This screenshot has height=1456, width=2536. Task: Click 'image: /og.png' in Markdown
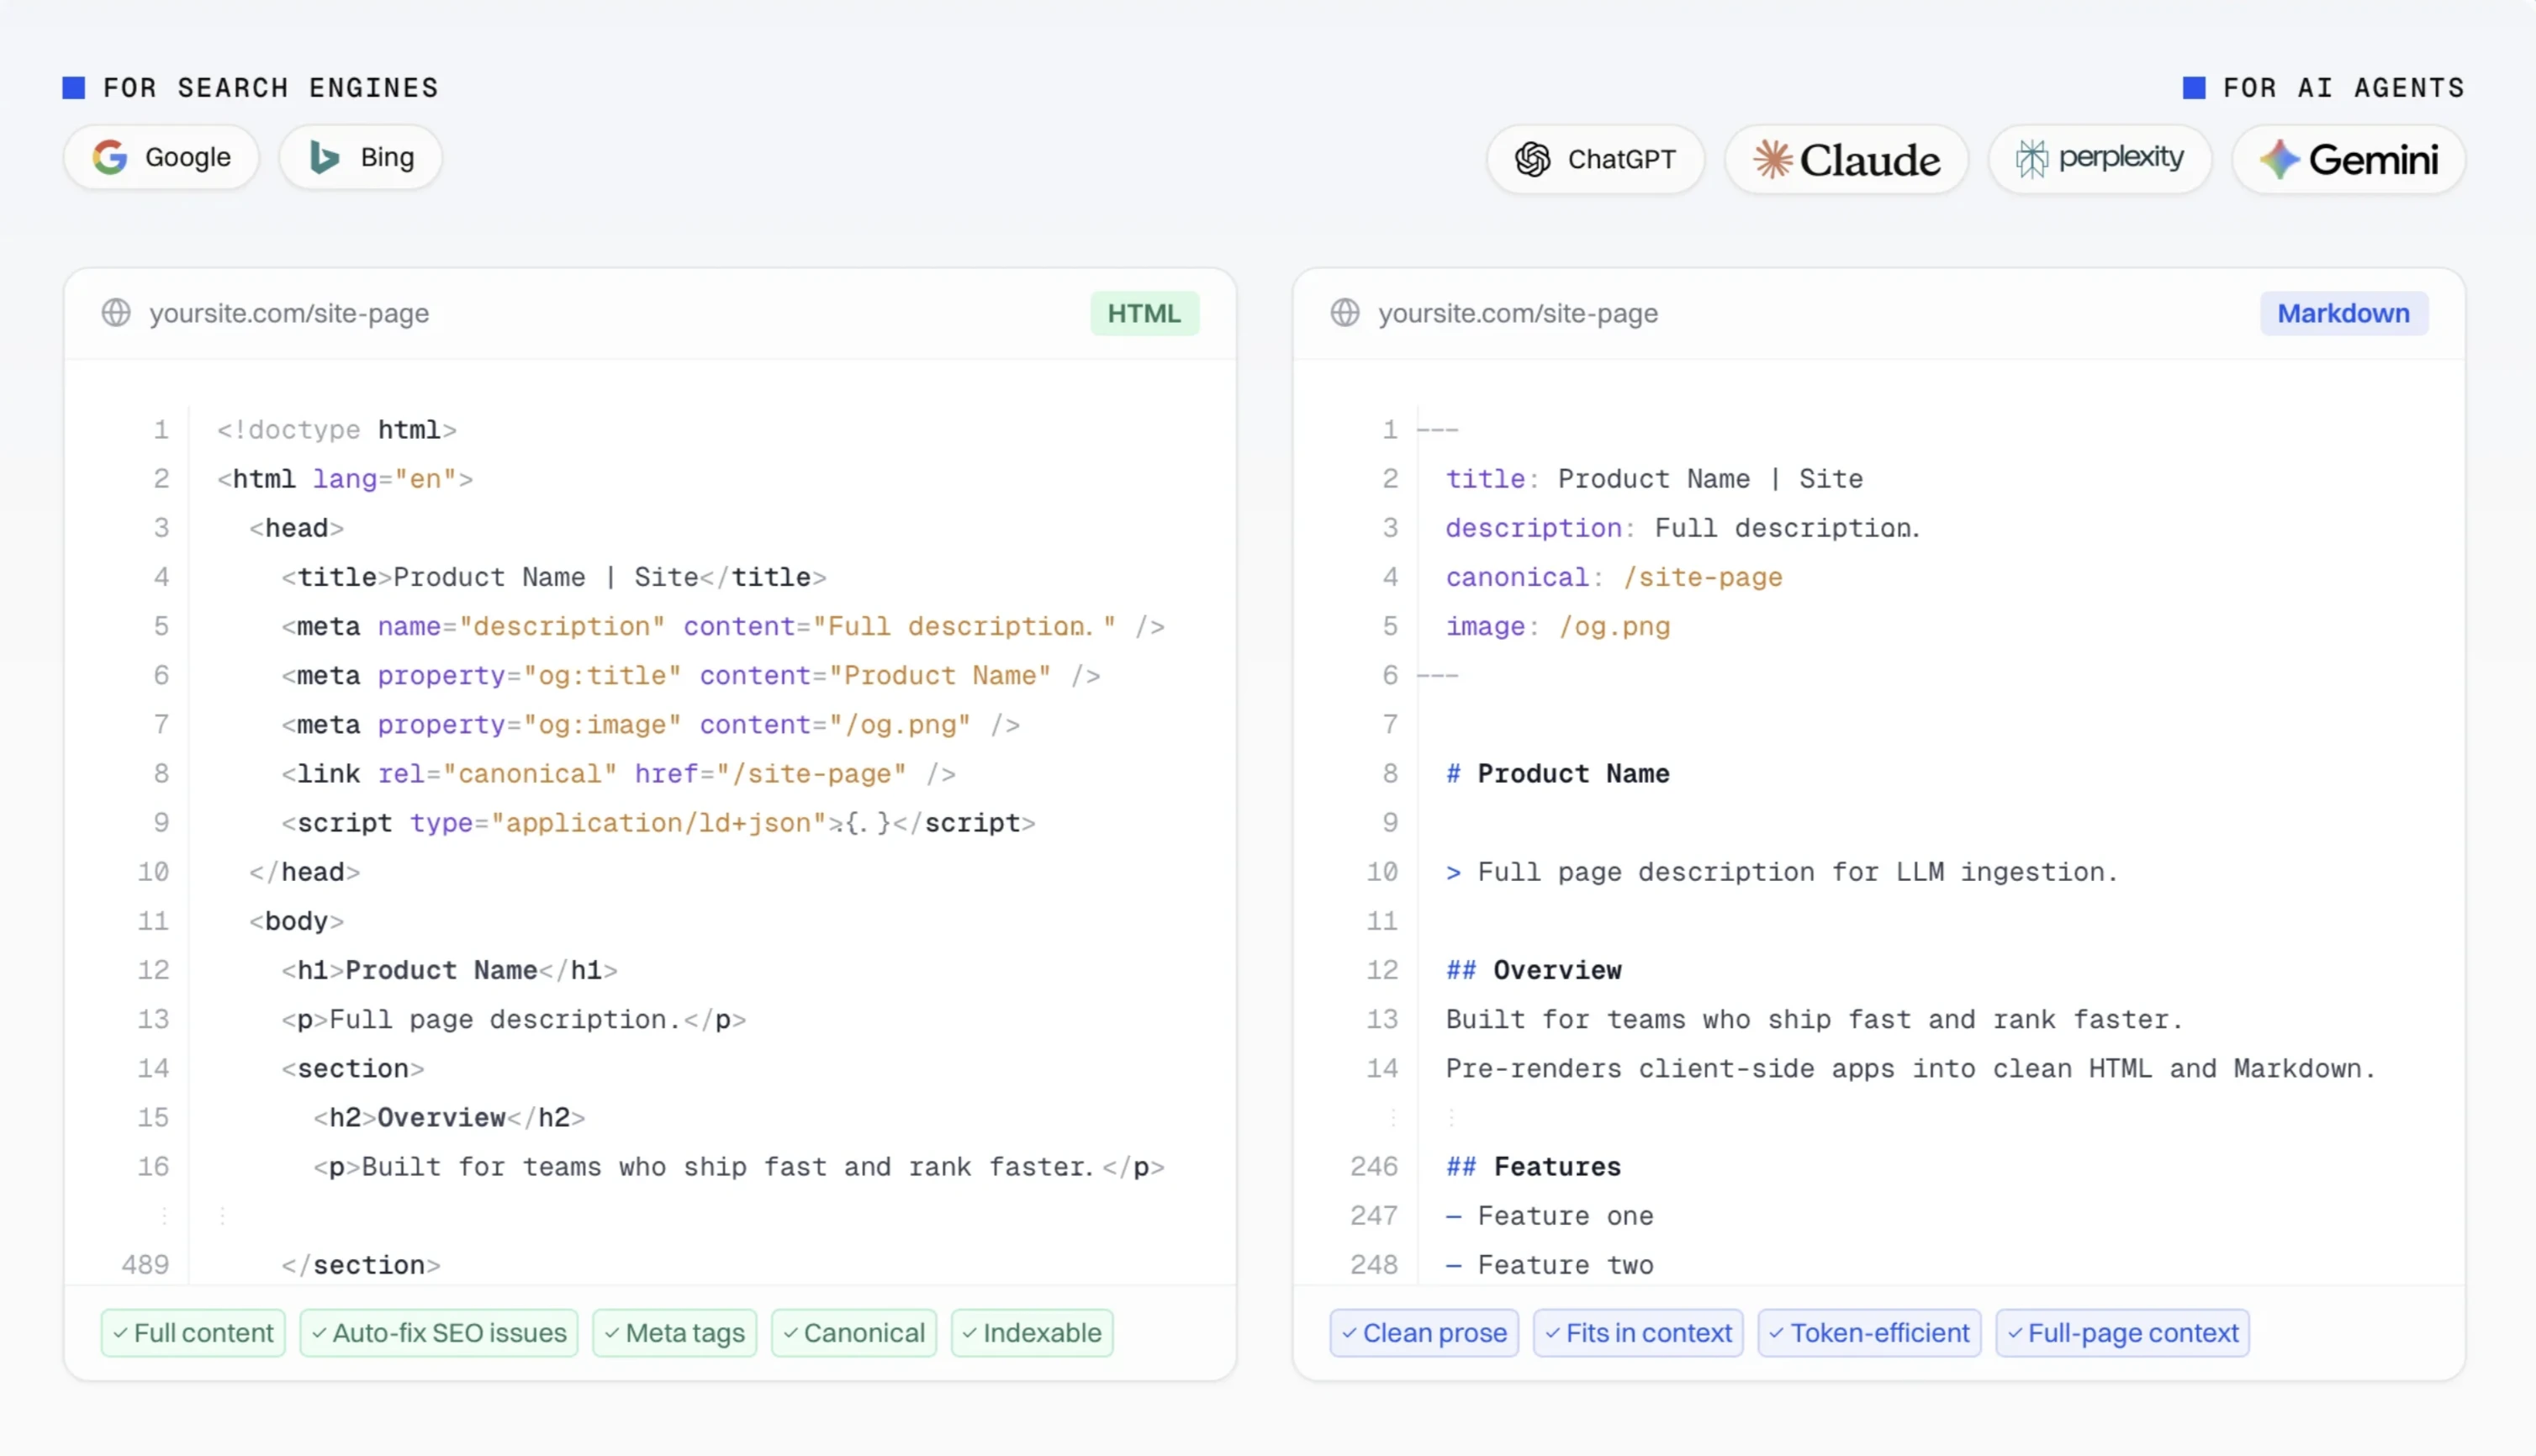(1558, 626)
